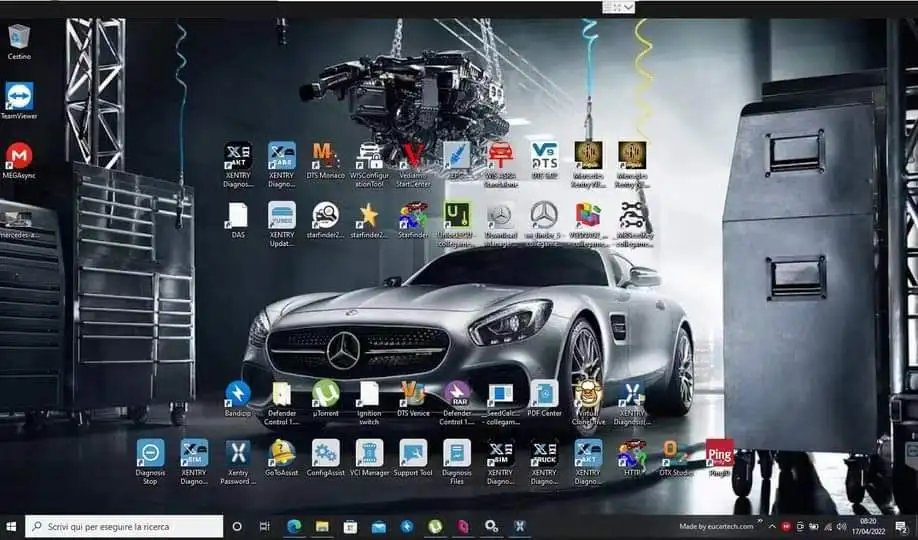Screen dimensions: 918x540
Task: Open starfinder magnifier car icon
Action: click(326, 220)
